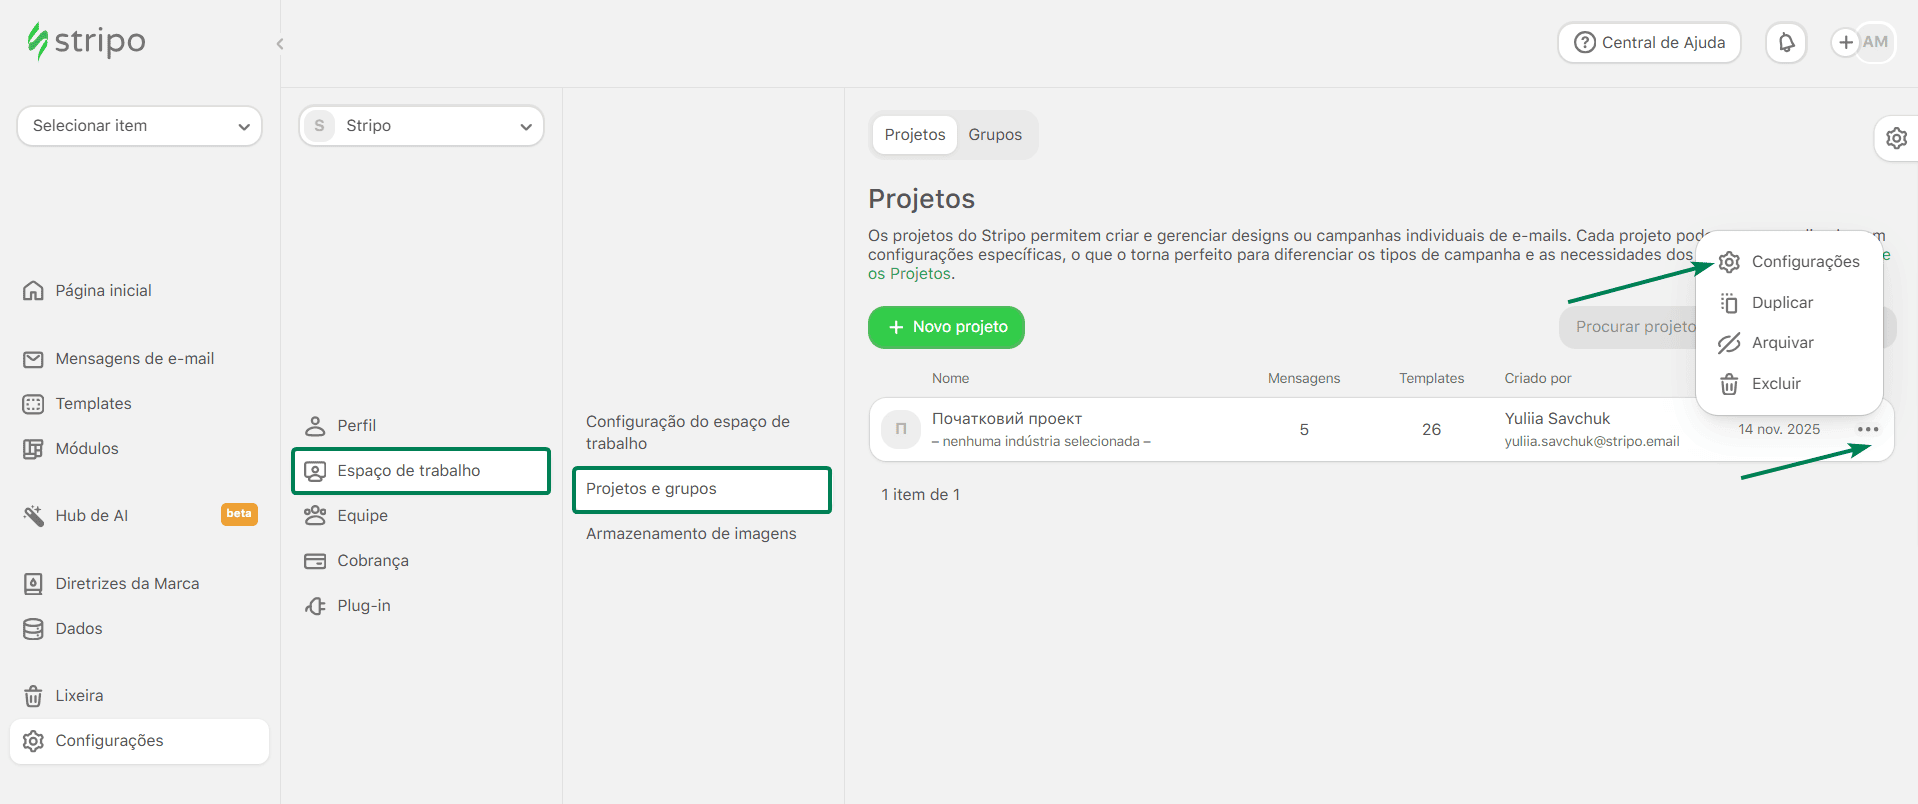Image resolution: width=1918 pixels, height=804 pixels.
Task: Click the Espaço de trabalho icon
Action: pyautogui.click(x=315, y=471)
